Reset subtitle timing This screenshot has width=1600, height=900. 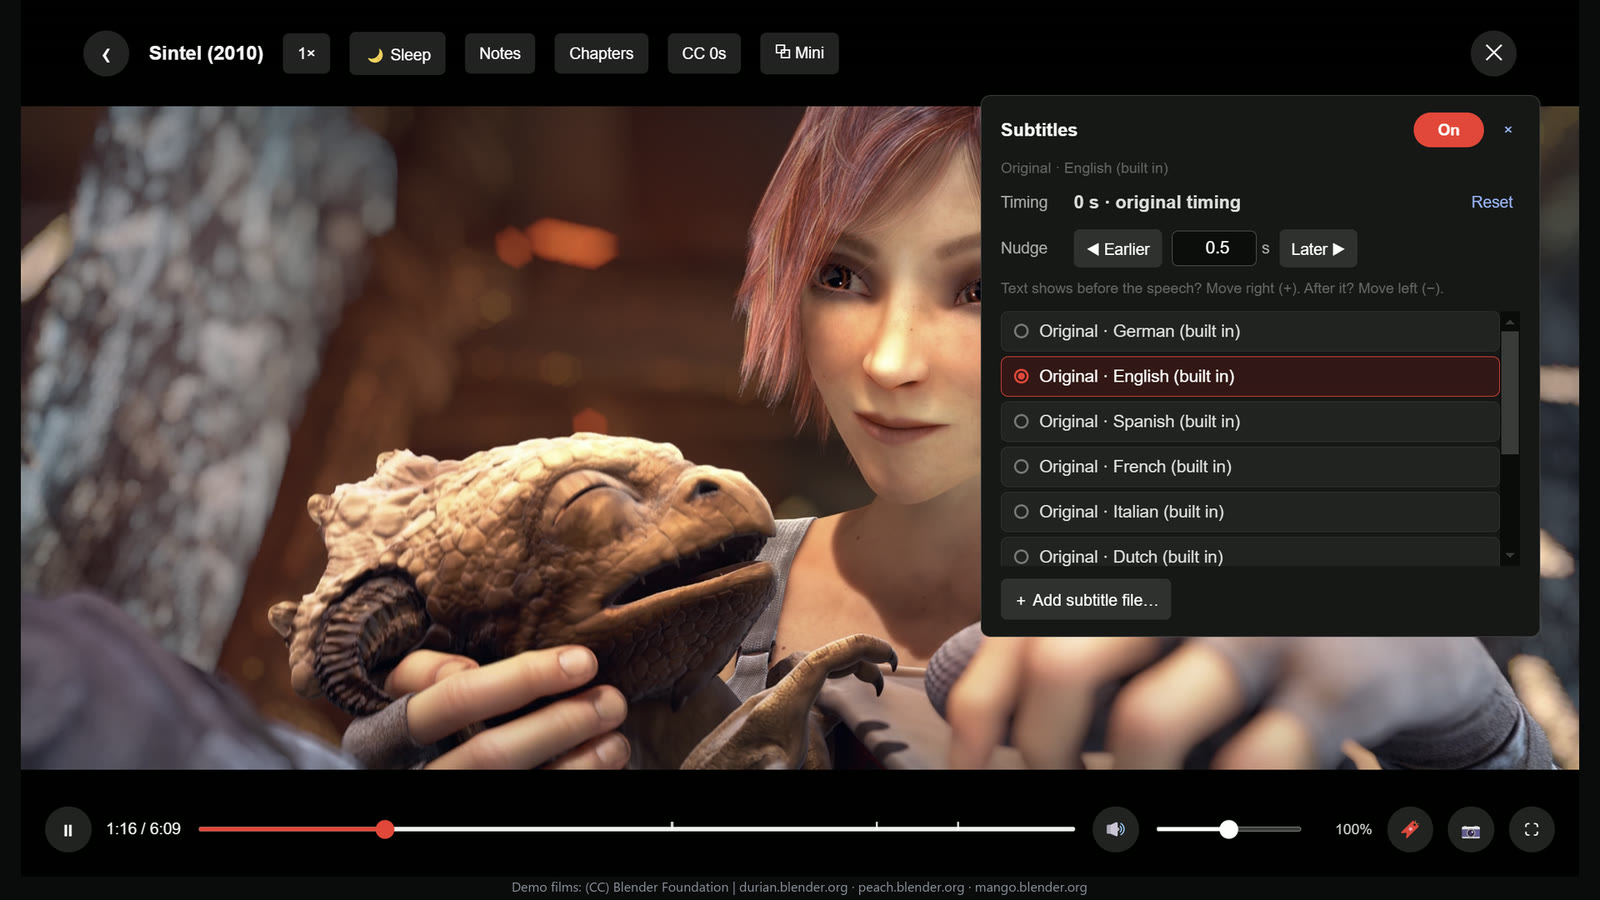(1491, 202)
